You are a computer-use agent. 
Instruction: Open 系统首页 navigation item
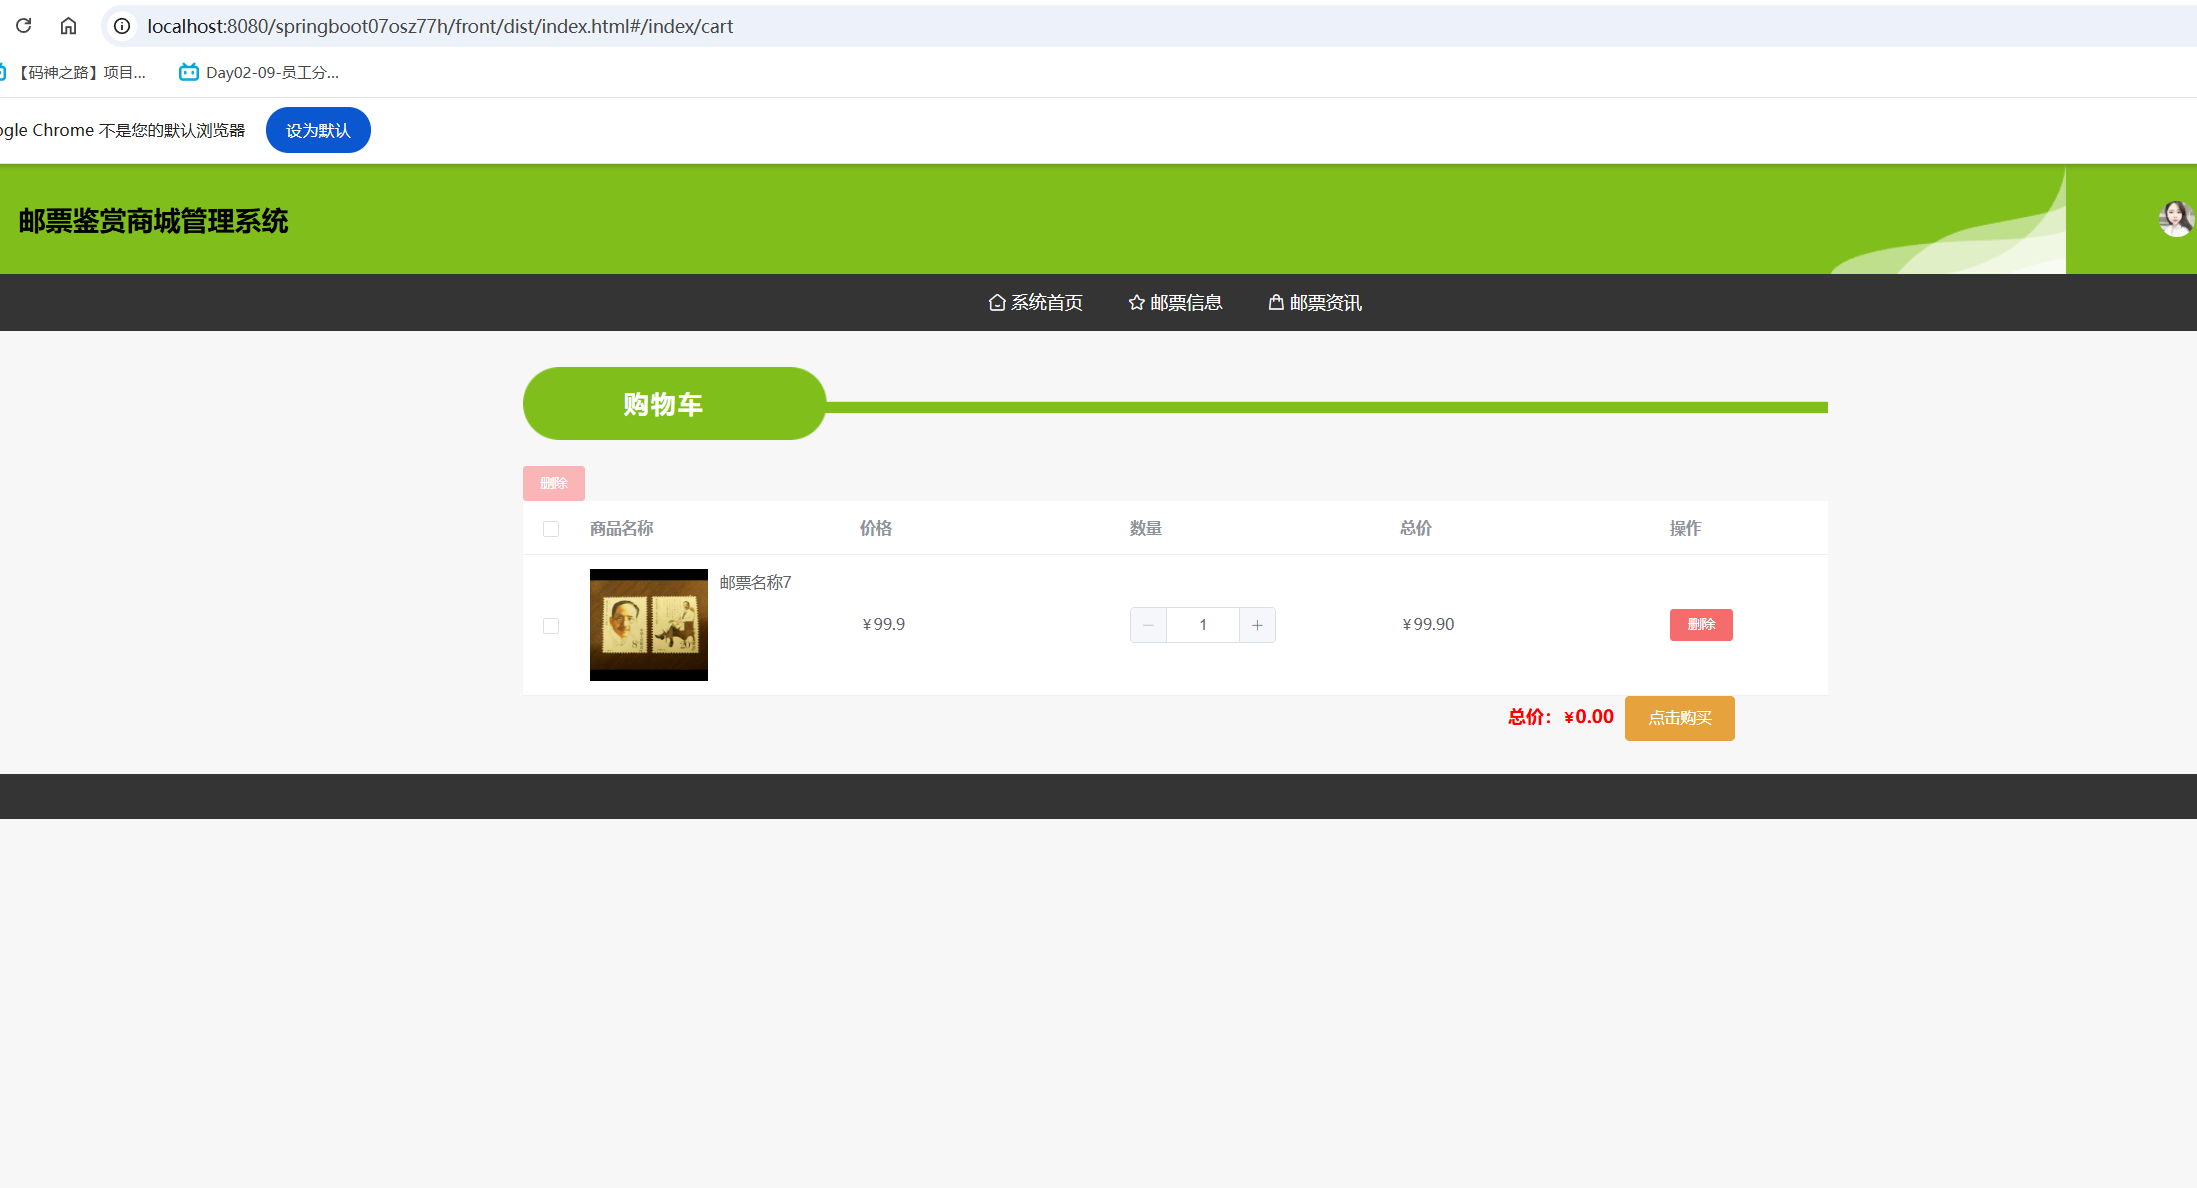click(x=1036, y=303)
